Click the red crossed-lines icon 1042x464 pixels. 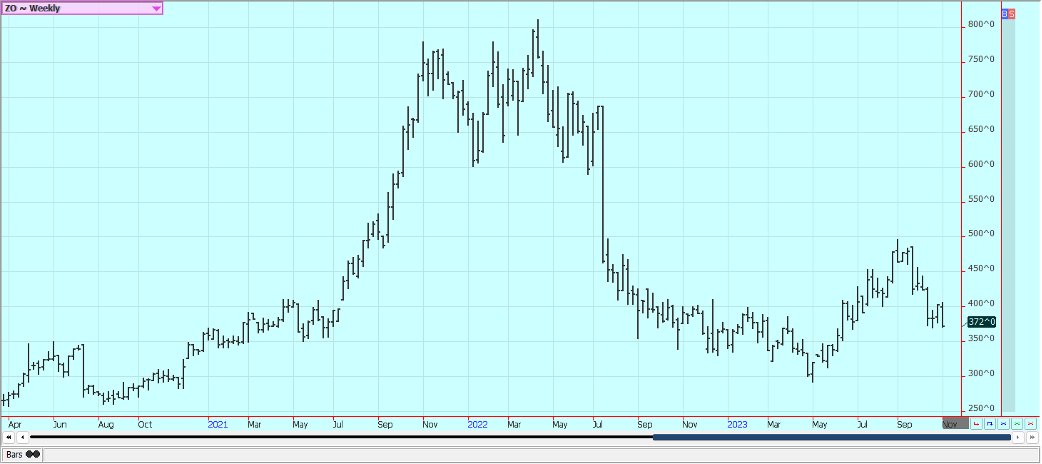[x=1031, y=423]
